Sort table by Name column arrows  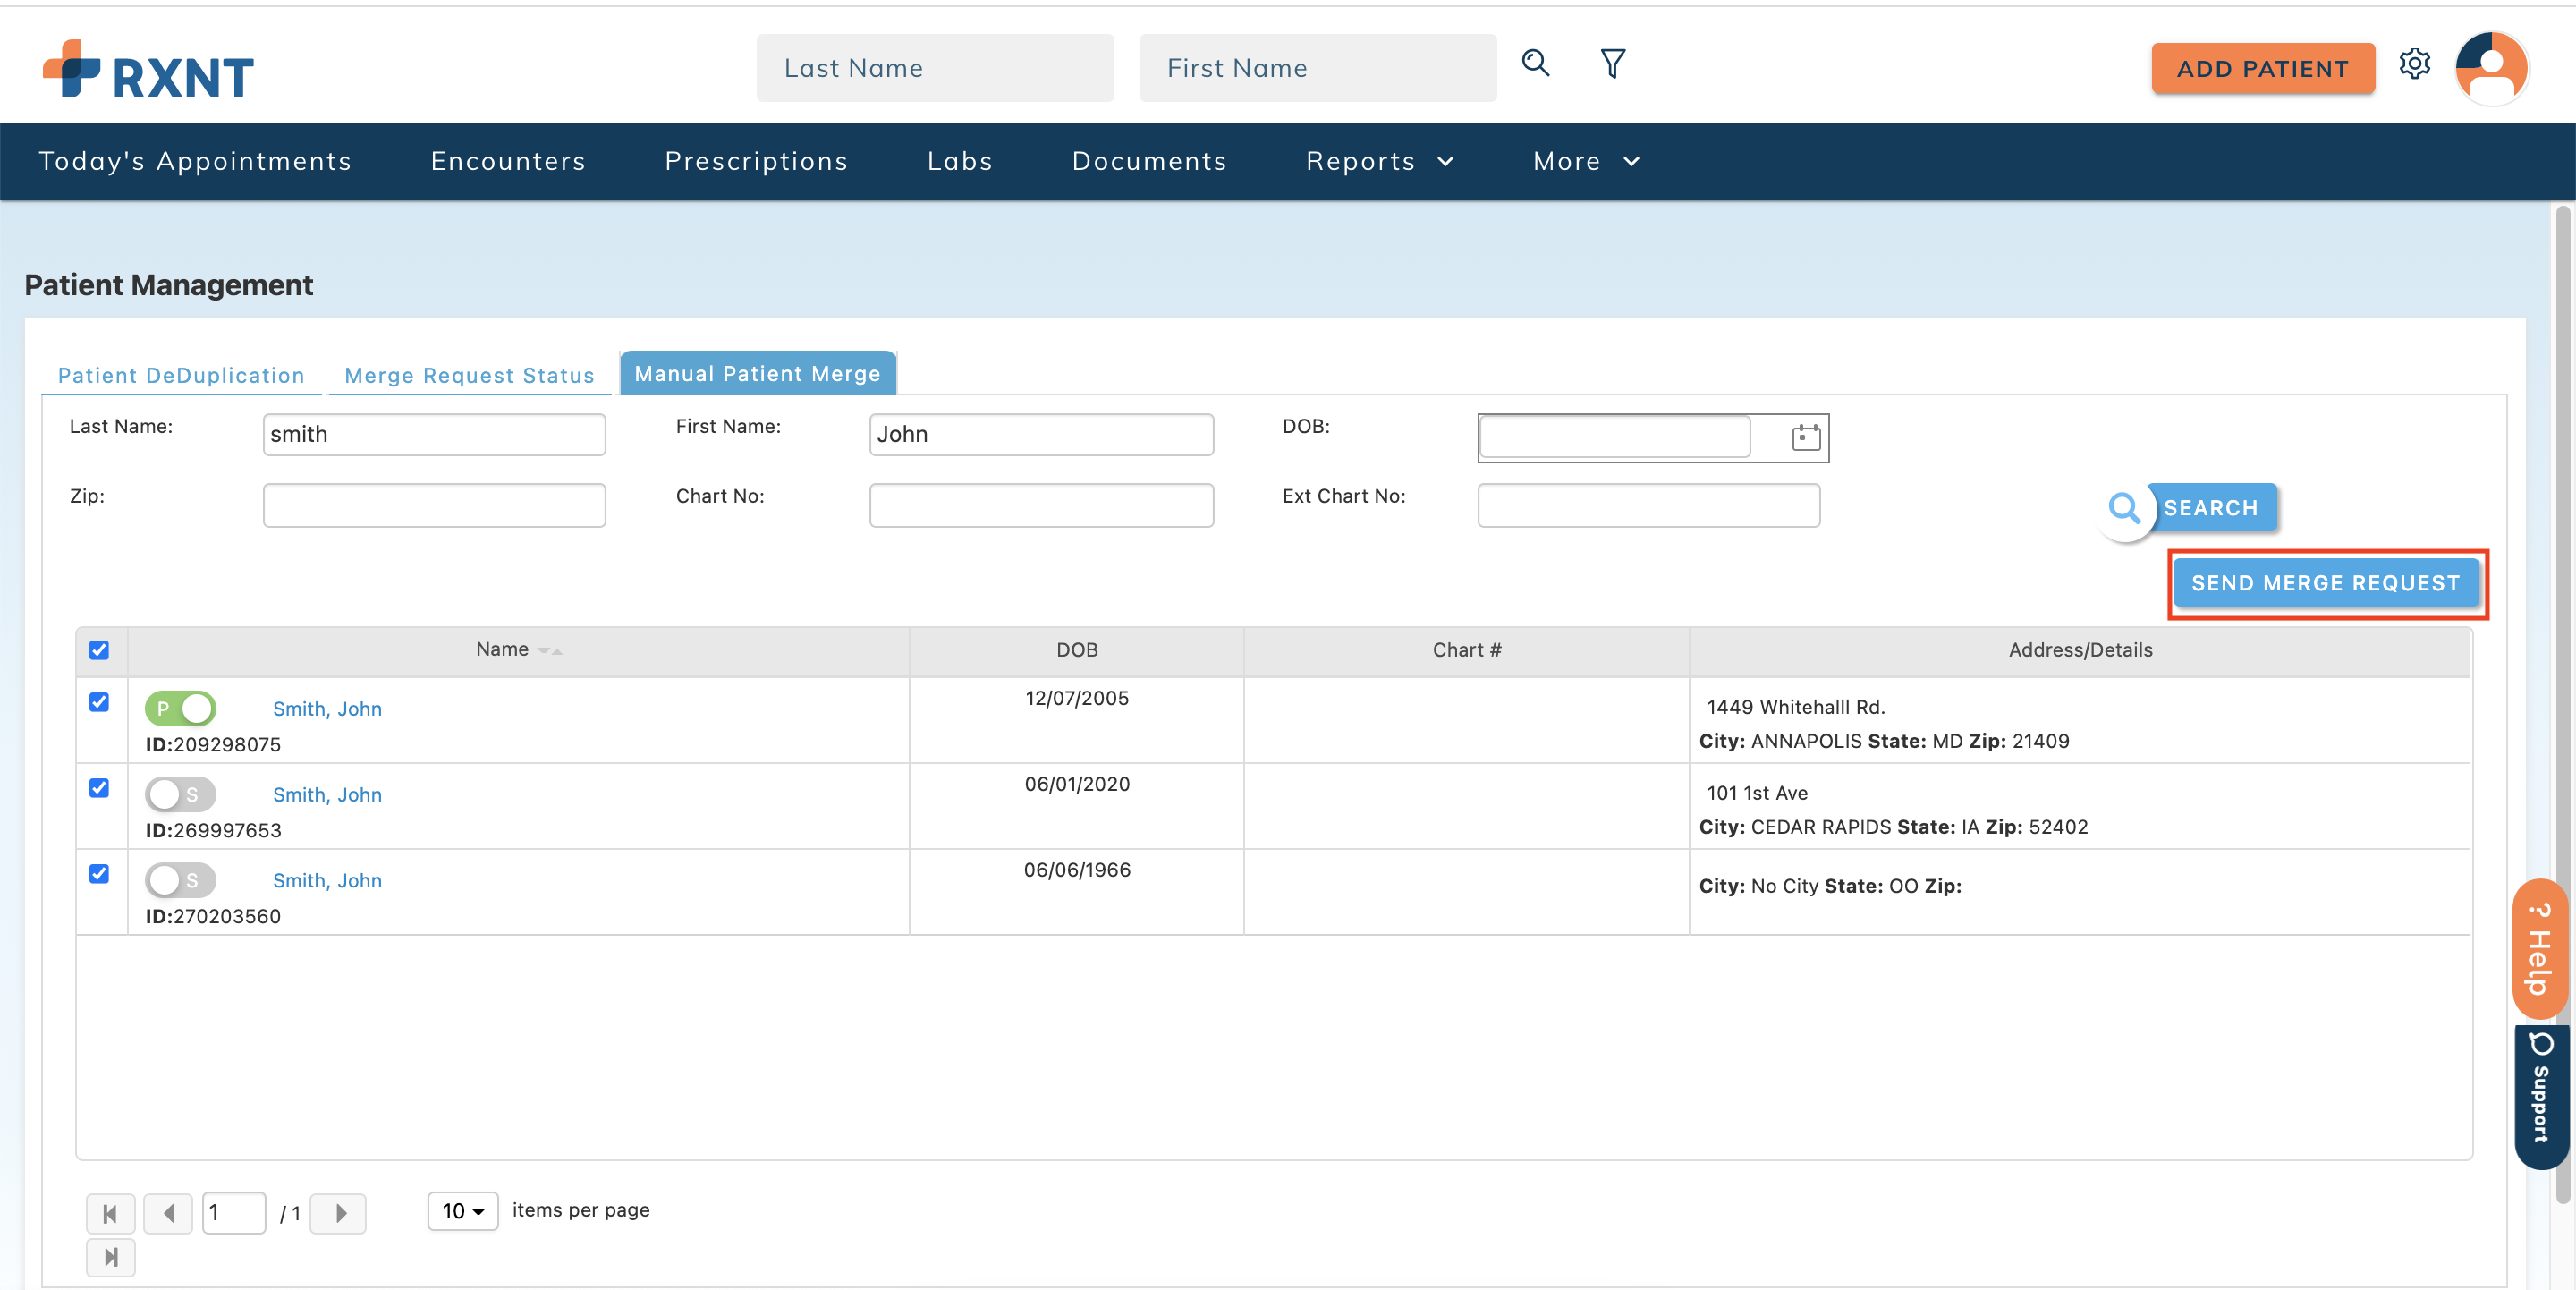click(550, 650)
